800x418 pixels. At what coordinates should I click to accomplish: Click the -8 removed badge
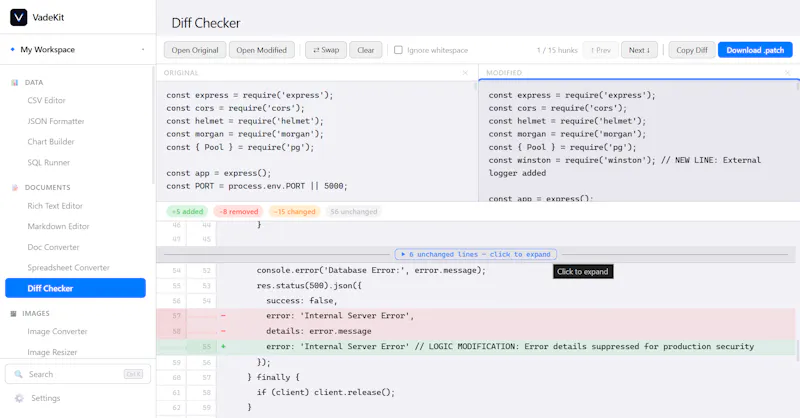tap(239, 212)
